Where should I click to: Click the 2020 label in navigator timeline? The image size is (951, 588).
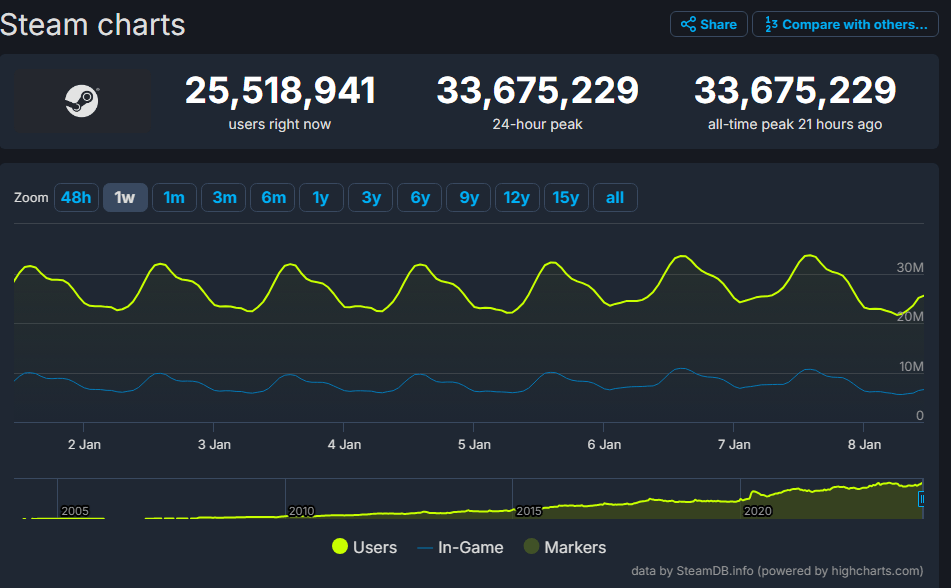coord(758,511)
